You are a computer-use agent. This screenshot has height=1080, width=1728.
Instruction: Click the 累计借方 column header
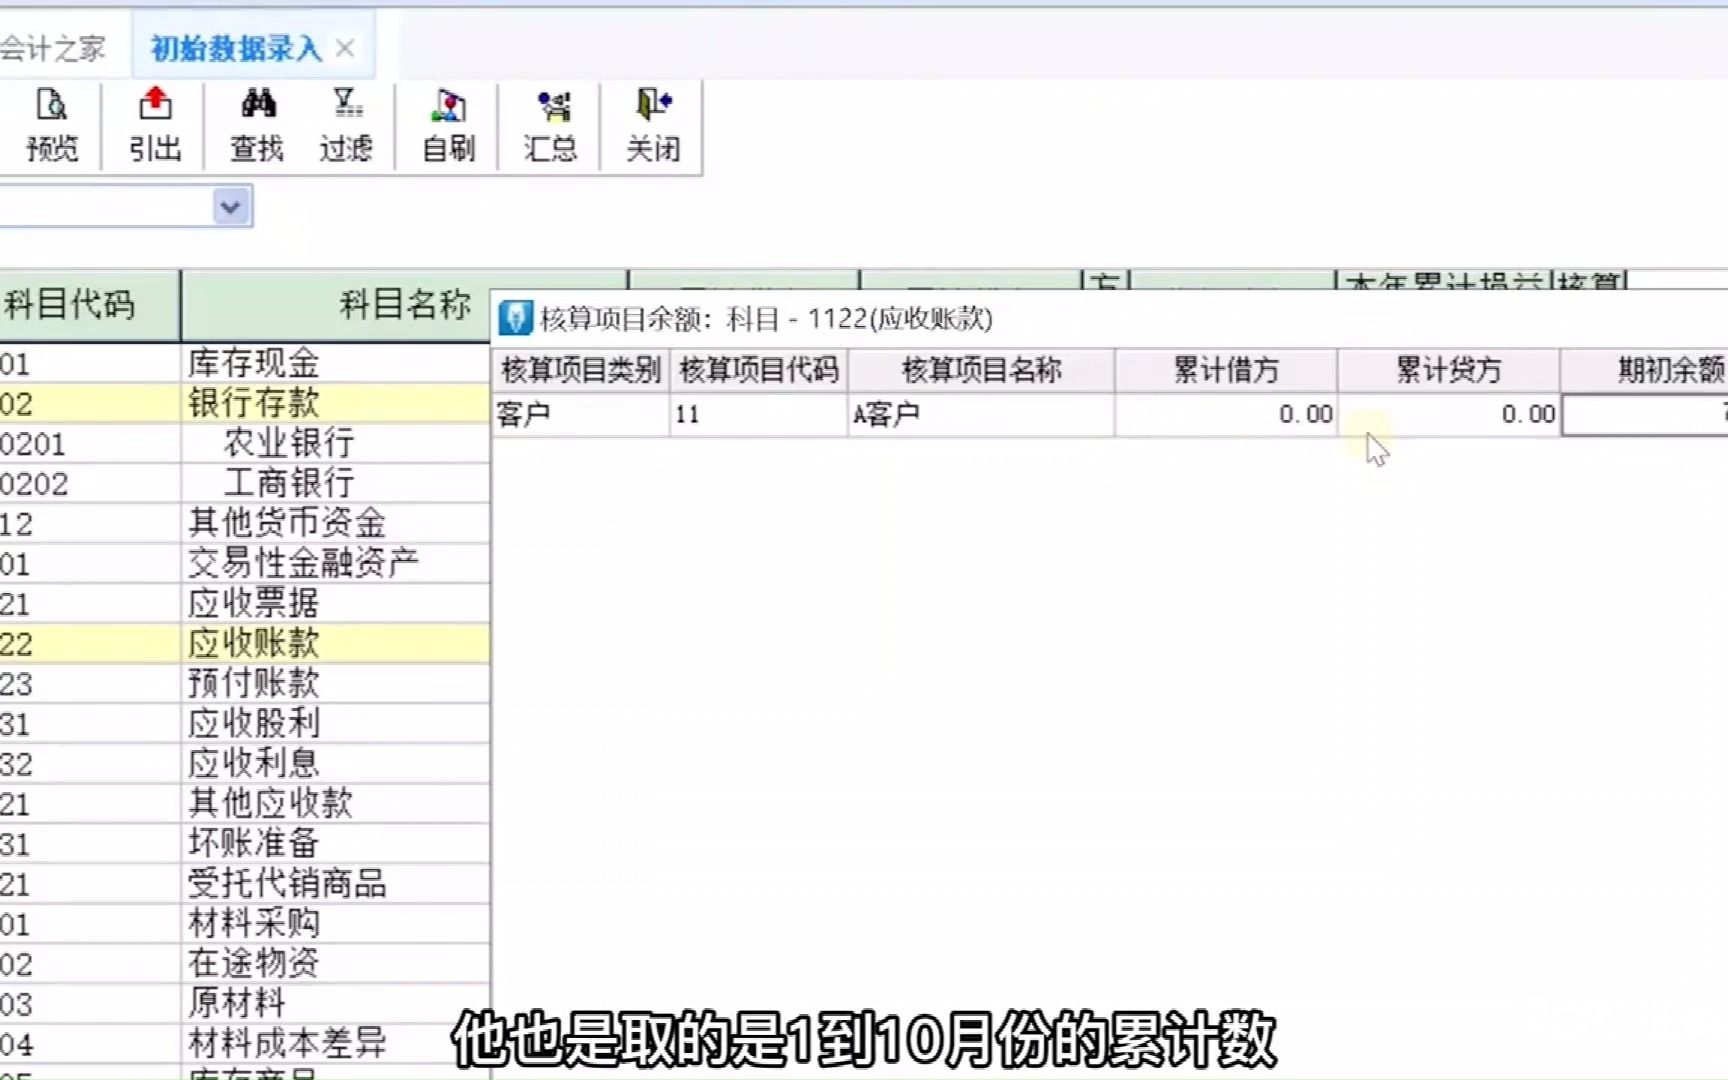click(1226, 370)
